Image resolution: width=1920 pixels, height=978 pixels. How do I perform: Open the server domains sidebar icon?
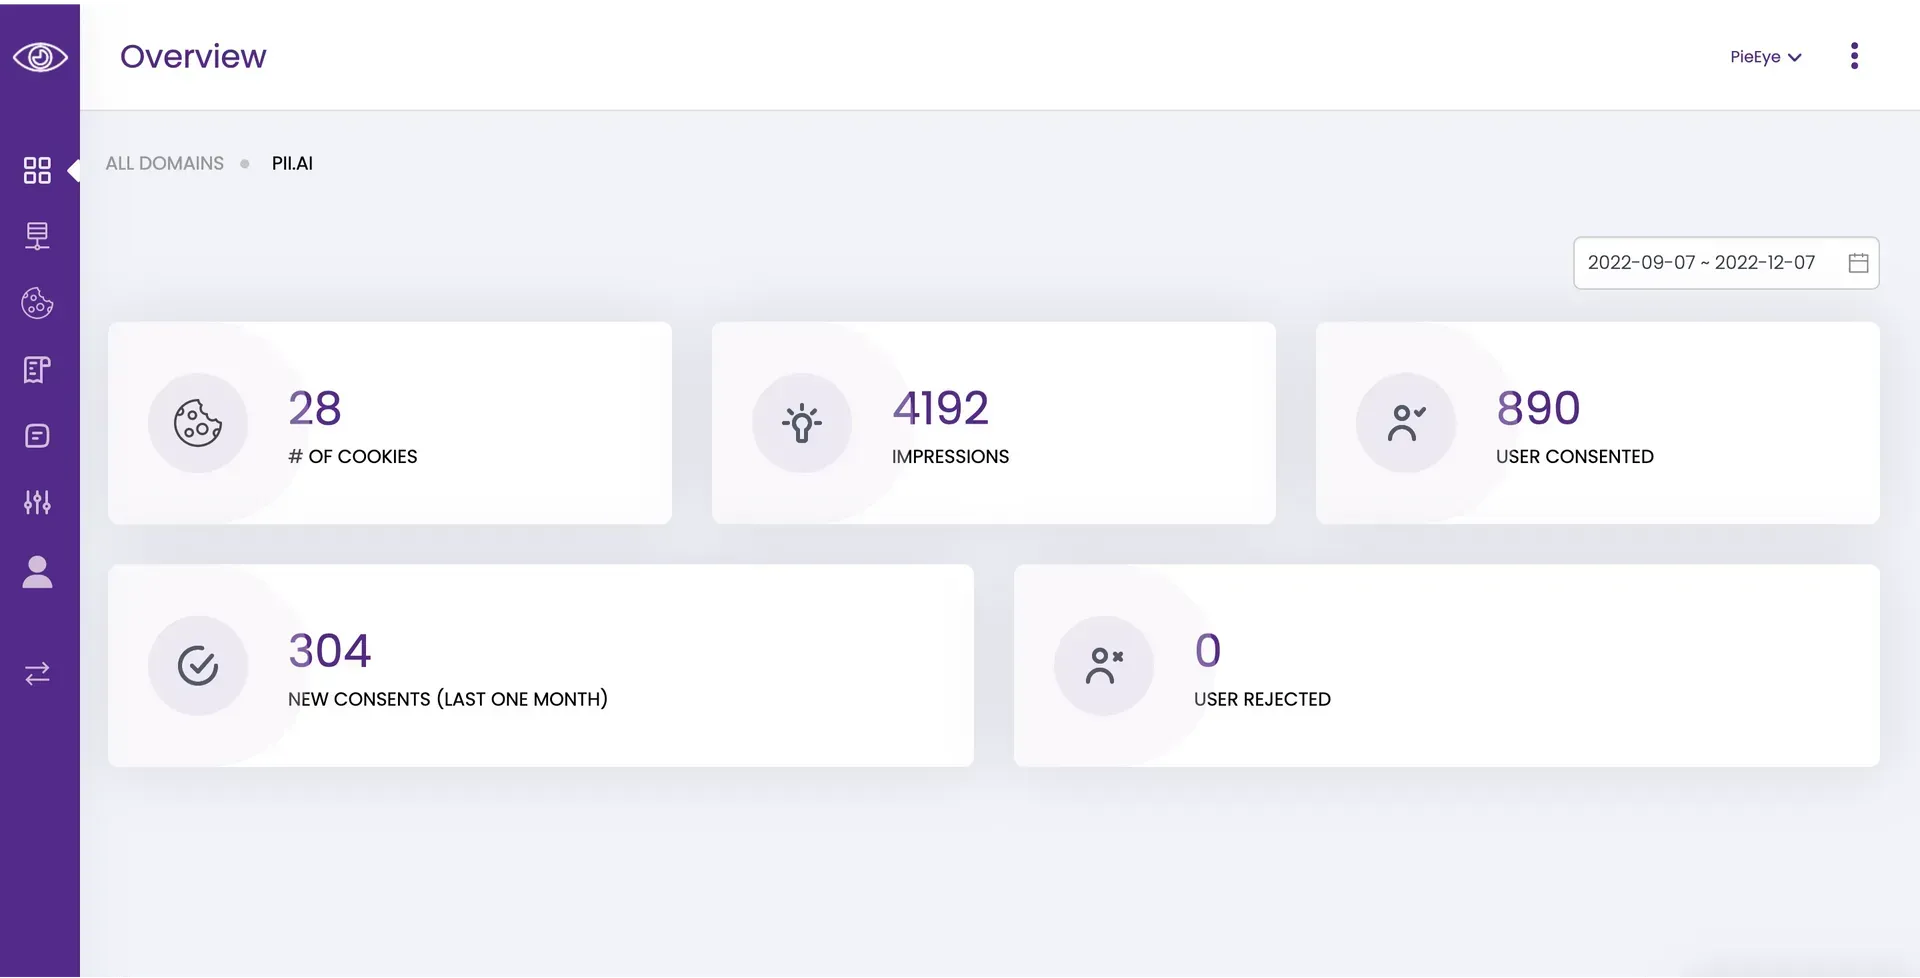pyautogui.click(x=37, y=236)
